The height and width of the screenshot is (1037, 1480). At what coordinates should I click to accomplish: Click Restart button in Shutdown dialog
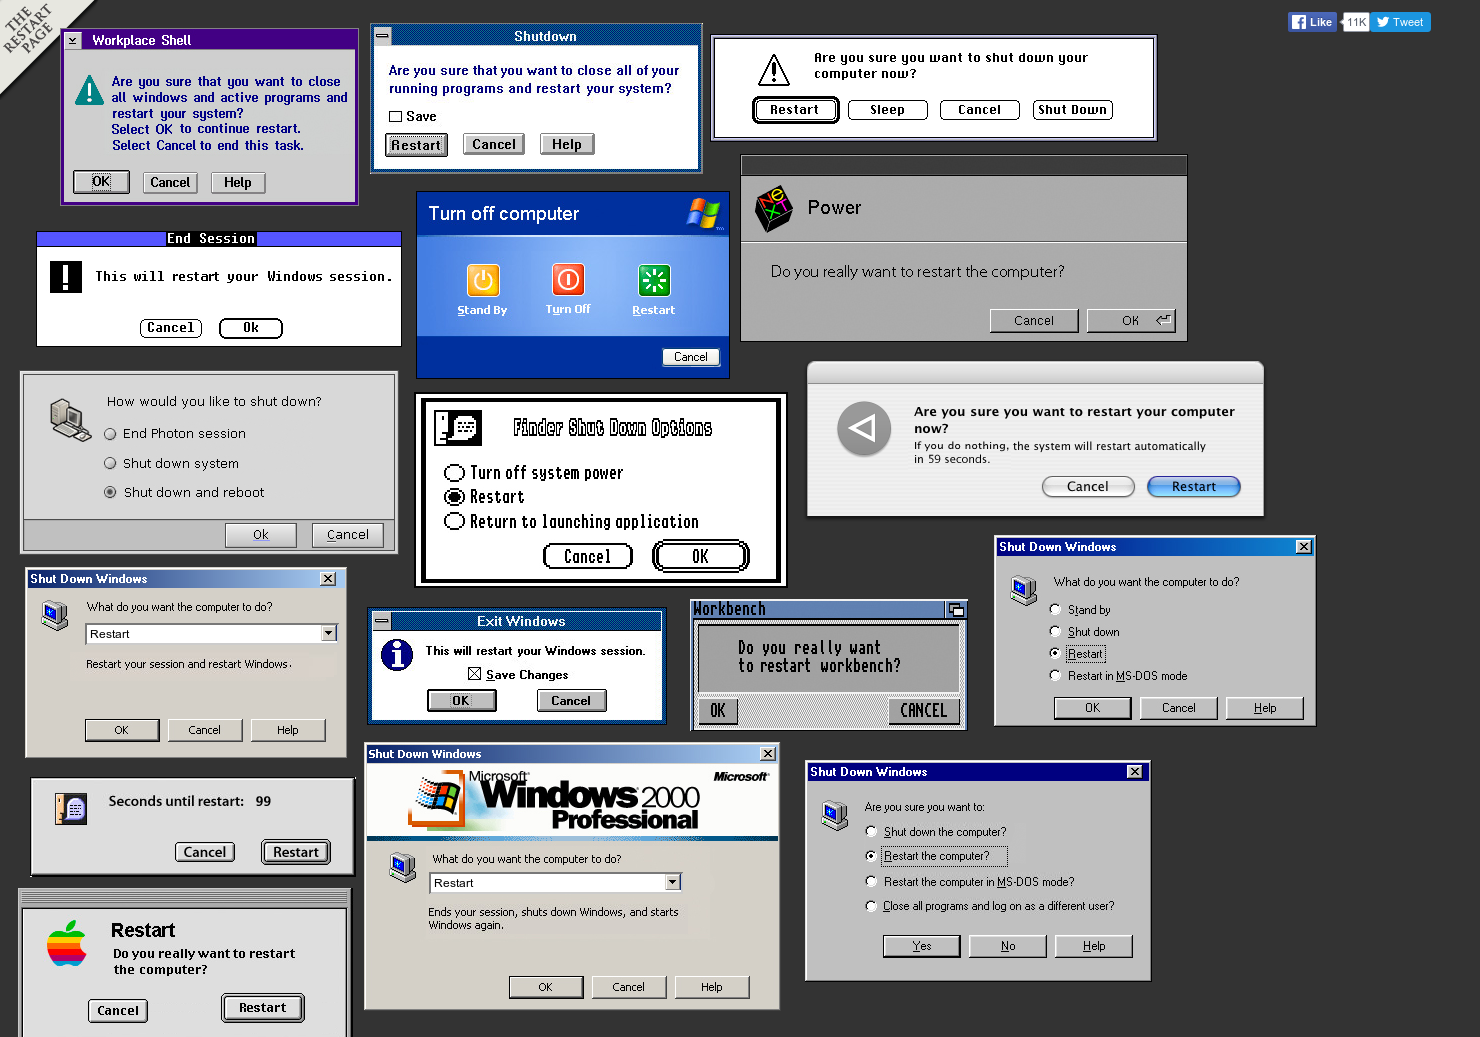coord(416,145)
